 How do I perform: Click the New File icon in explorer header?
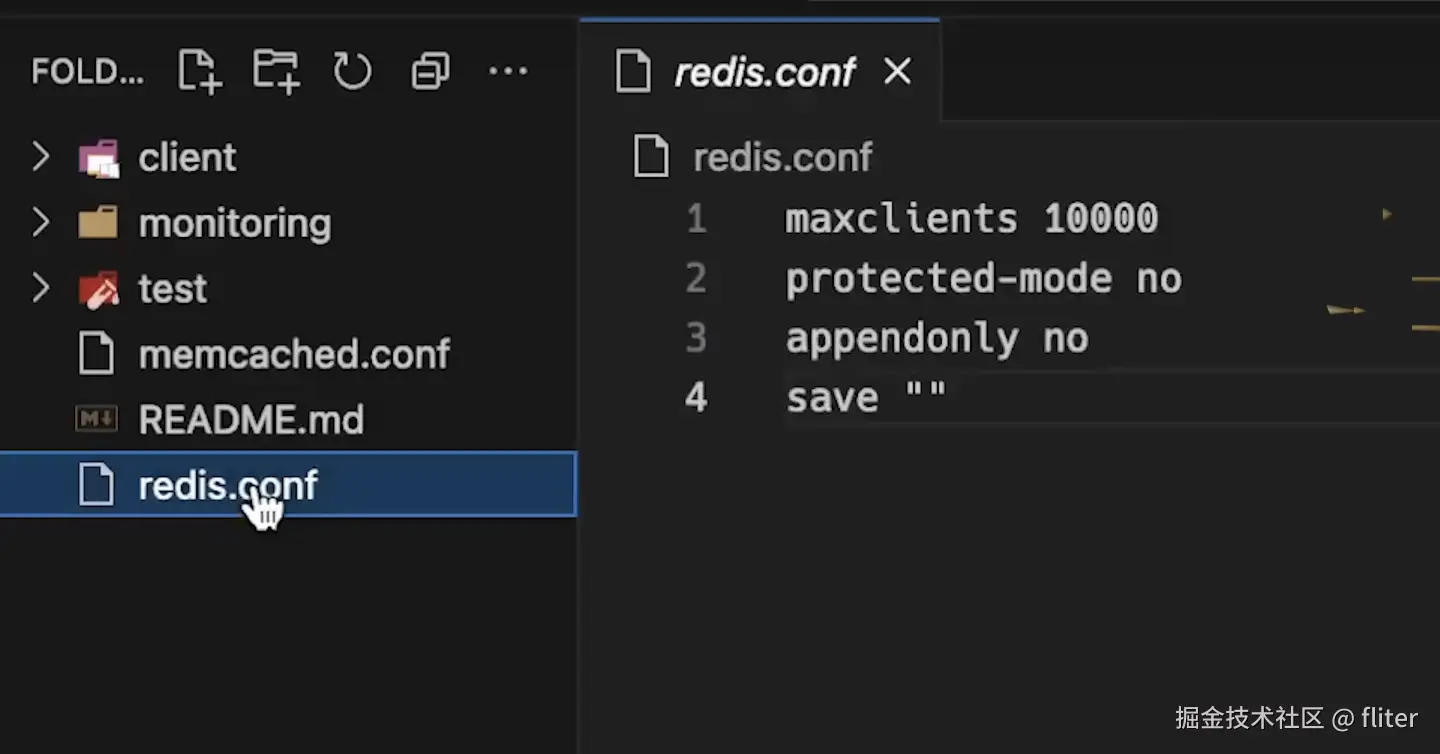[x=199, y=71]
